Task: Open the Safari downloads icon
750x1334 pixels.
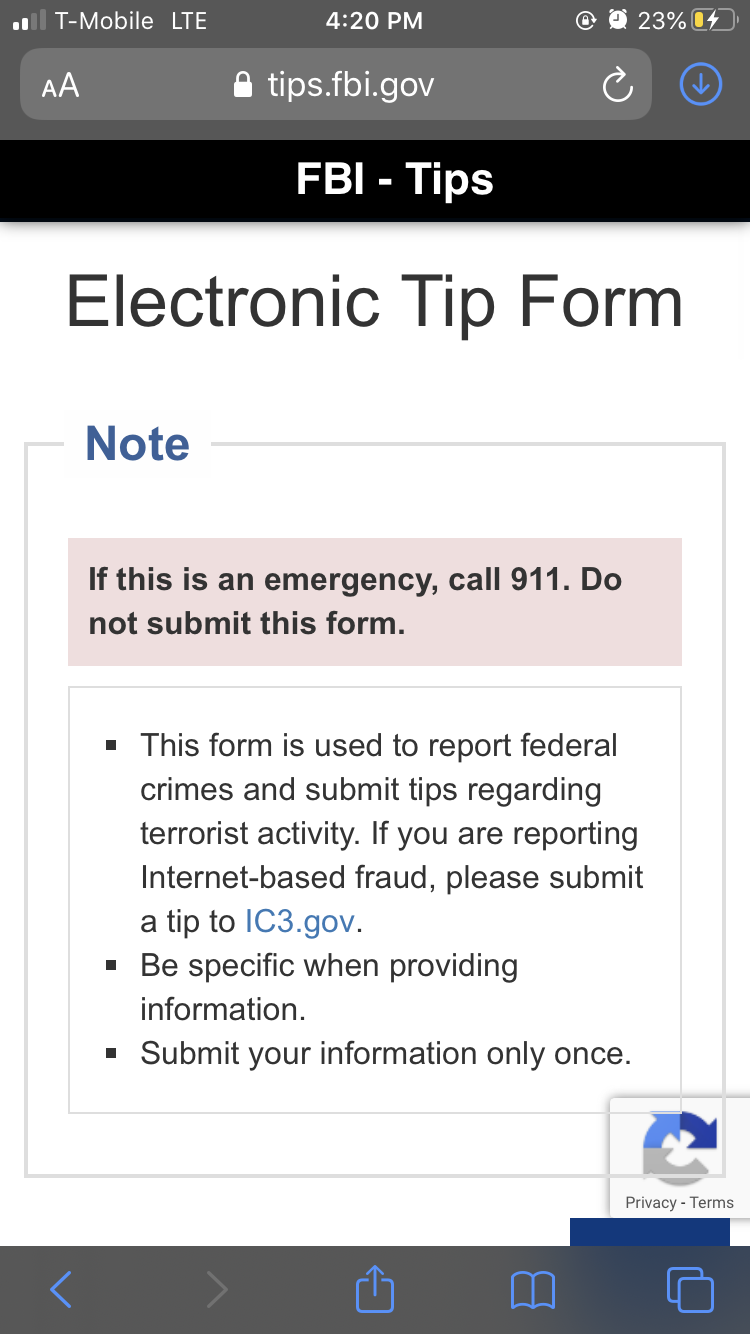Action: pyautogui.click(x=700, y=85)
